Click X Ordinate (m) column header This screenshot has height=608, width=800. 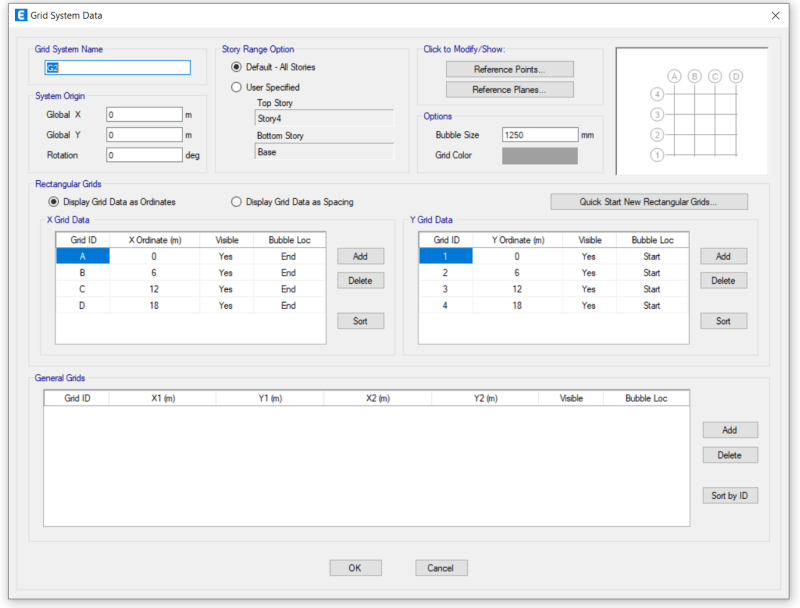155,240
